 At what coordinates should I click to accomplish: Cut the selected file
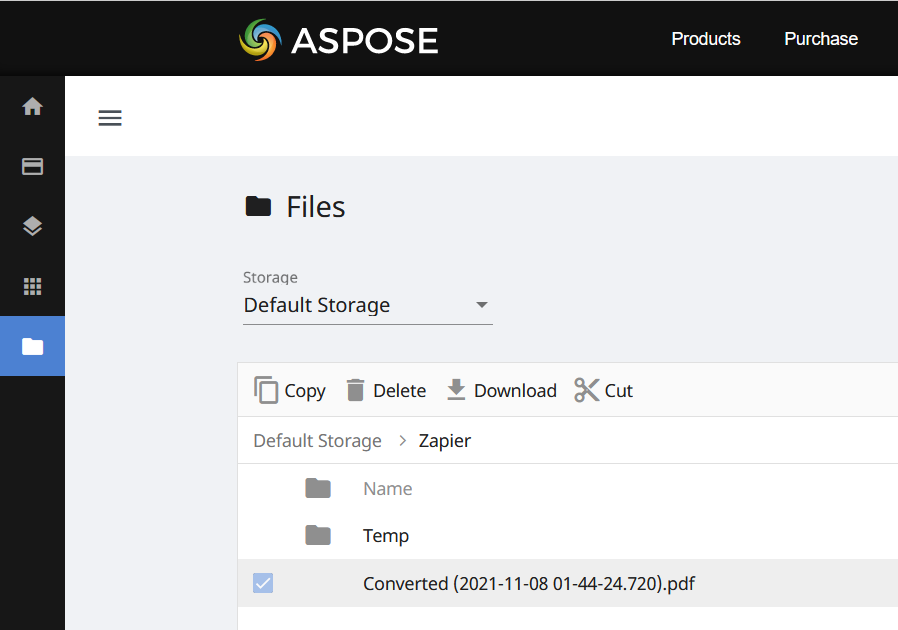tap(604, 390)
